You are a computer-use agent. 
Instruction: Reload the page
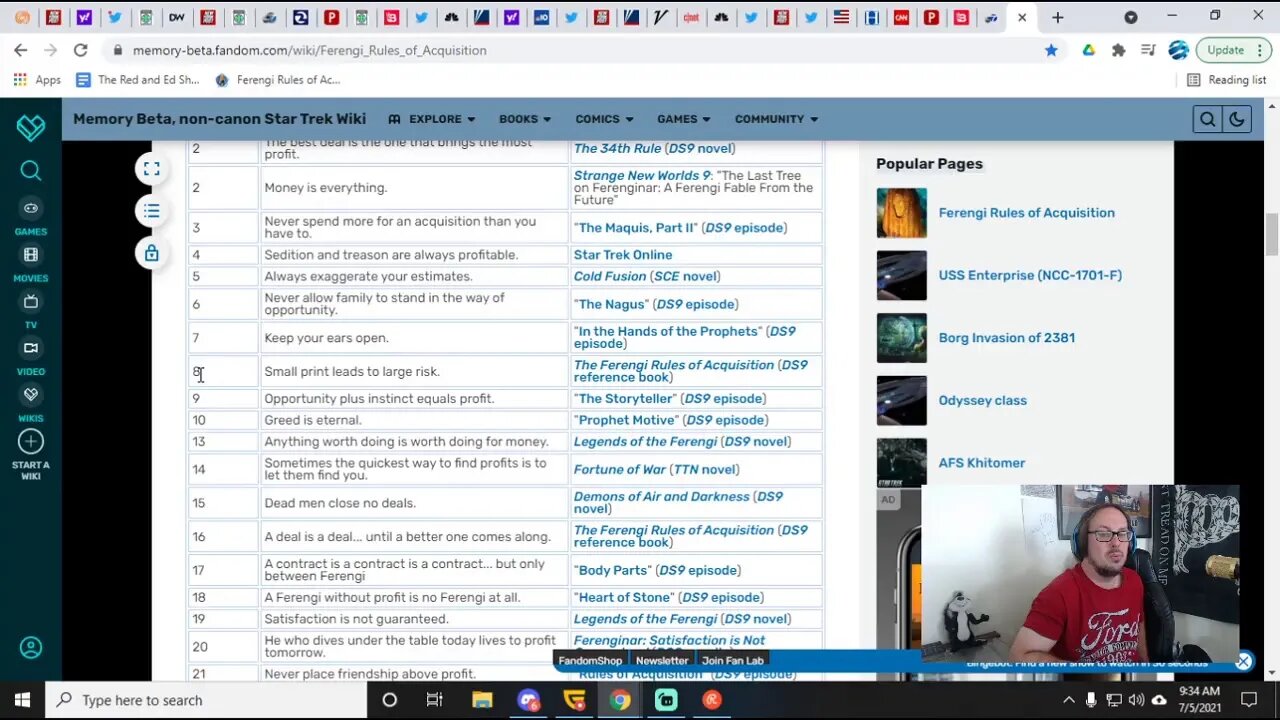tap(81, 50)
